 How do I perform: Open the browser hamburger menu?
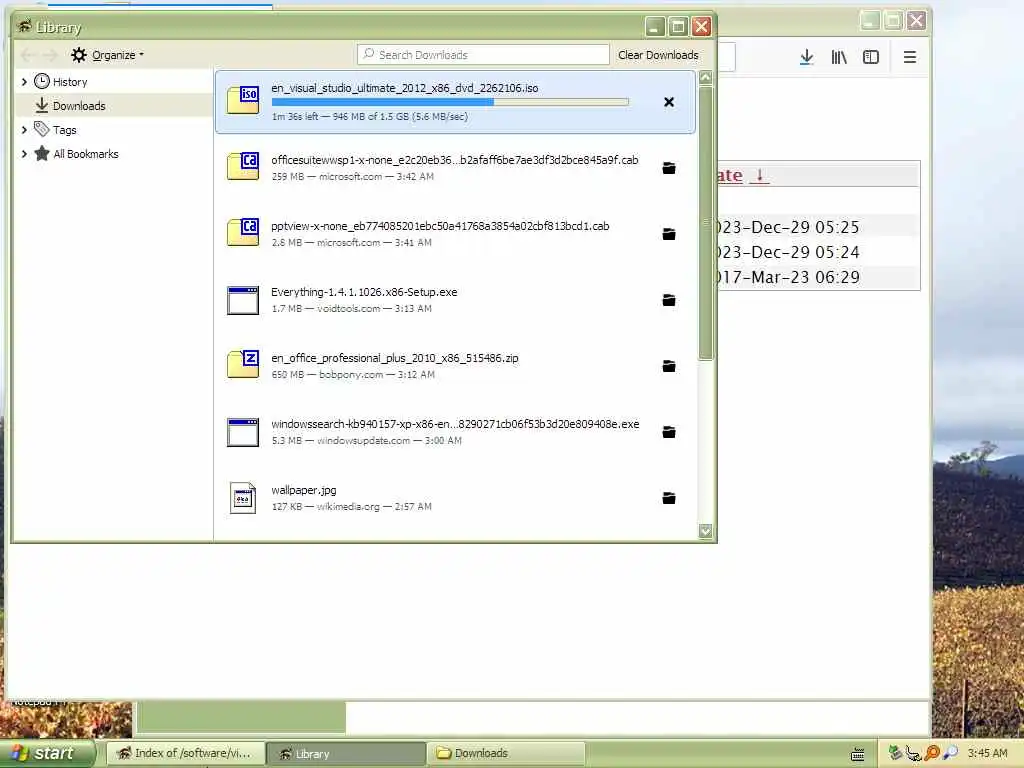pyautogui.click(x=910, y=57)
